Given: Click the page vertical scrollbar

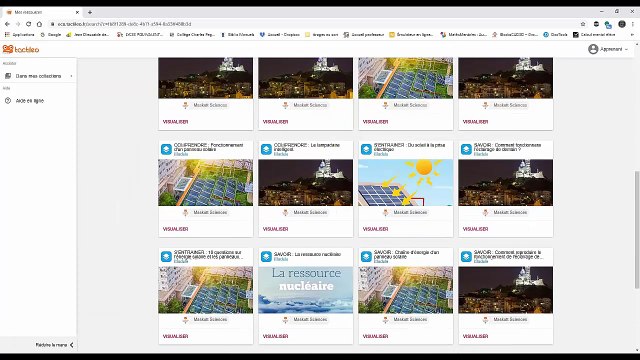Looking at the screenshot, I should tap(636, 229).
